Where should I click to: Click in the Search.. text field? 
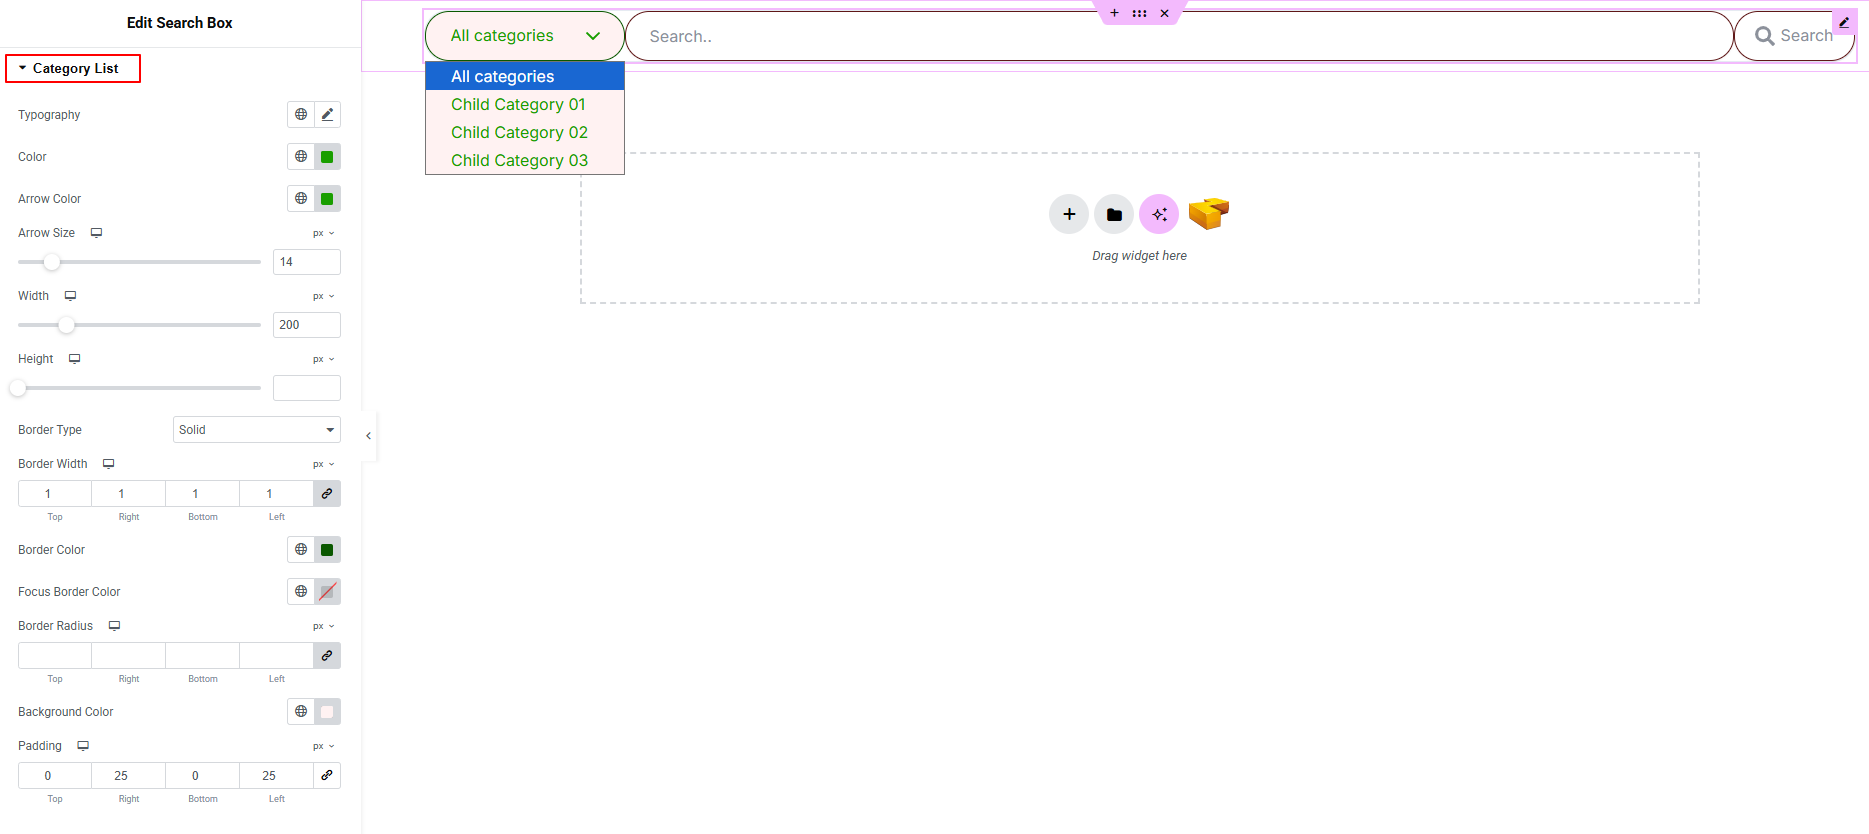[x=1178, y=36]
